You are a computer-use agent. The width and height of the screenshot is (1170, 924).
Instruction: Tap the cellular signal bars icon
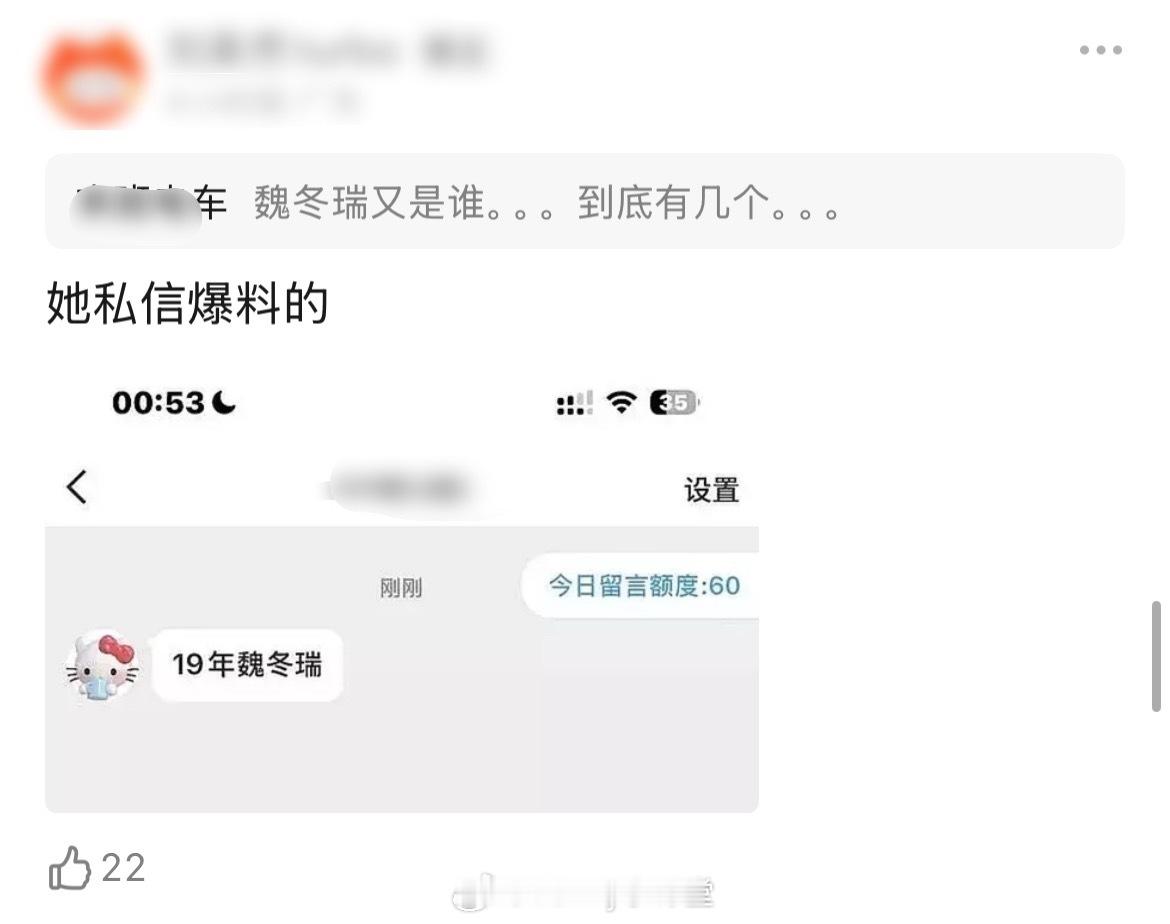(575, 403)
